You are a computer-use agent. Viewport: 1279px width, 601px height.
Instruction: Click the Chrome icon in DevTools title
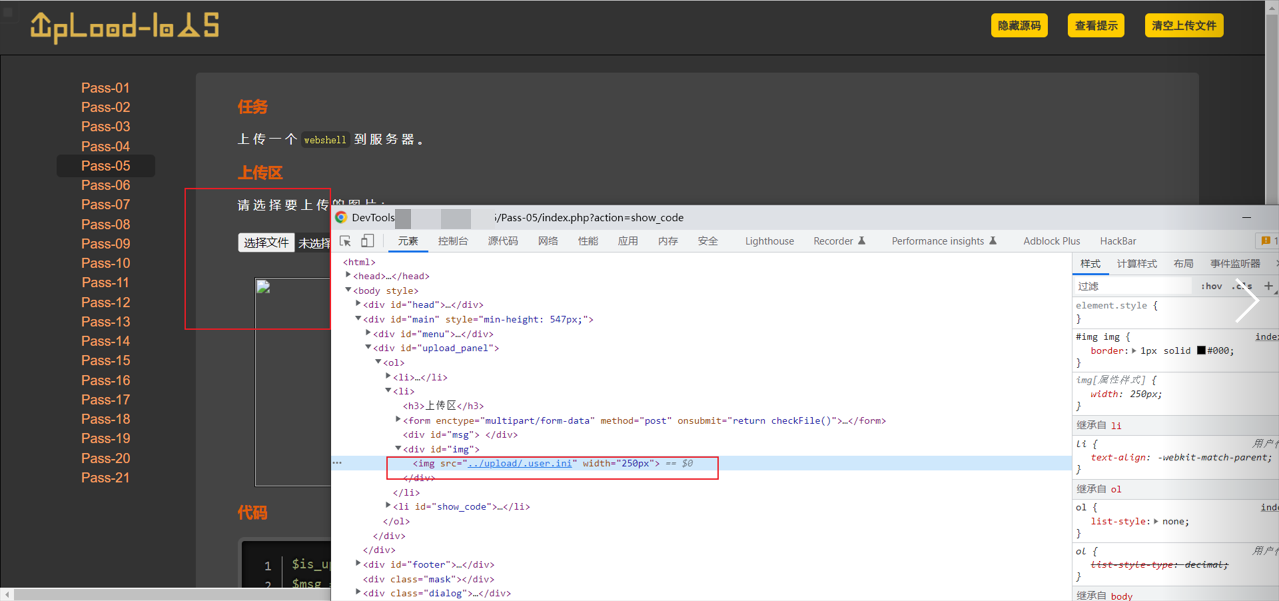click(341, 217)
